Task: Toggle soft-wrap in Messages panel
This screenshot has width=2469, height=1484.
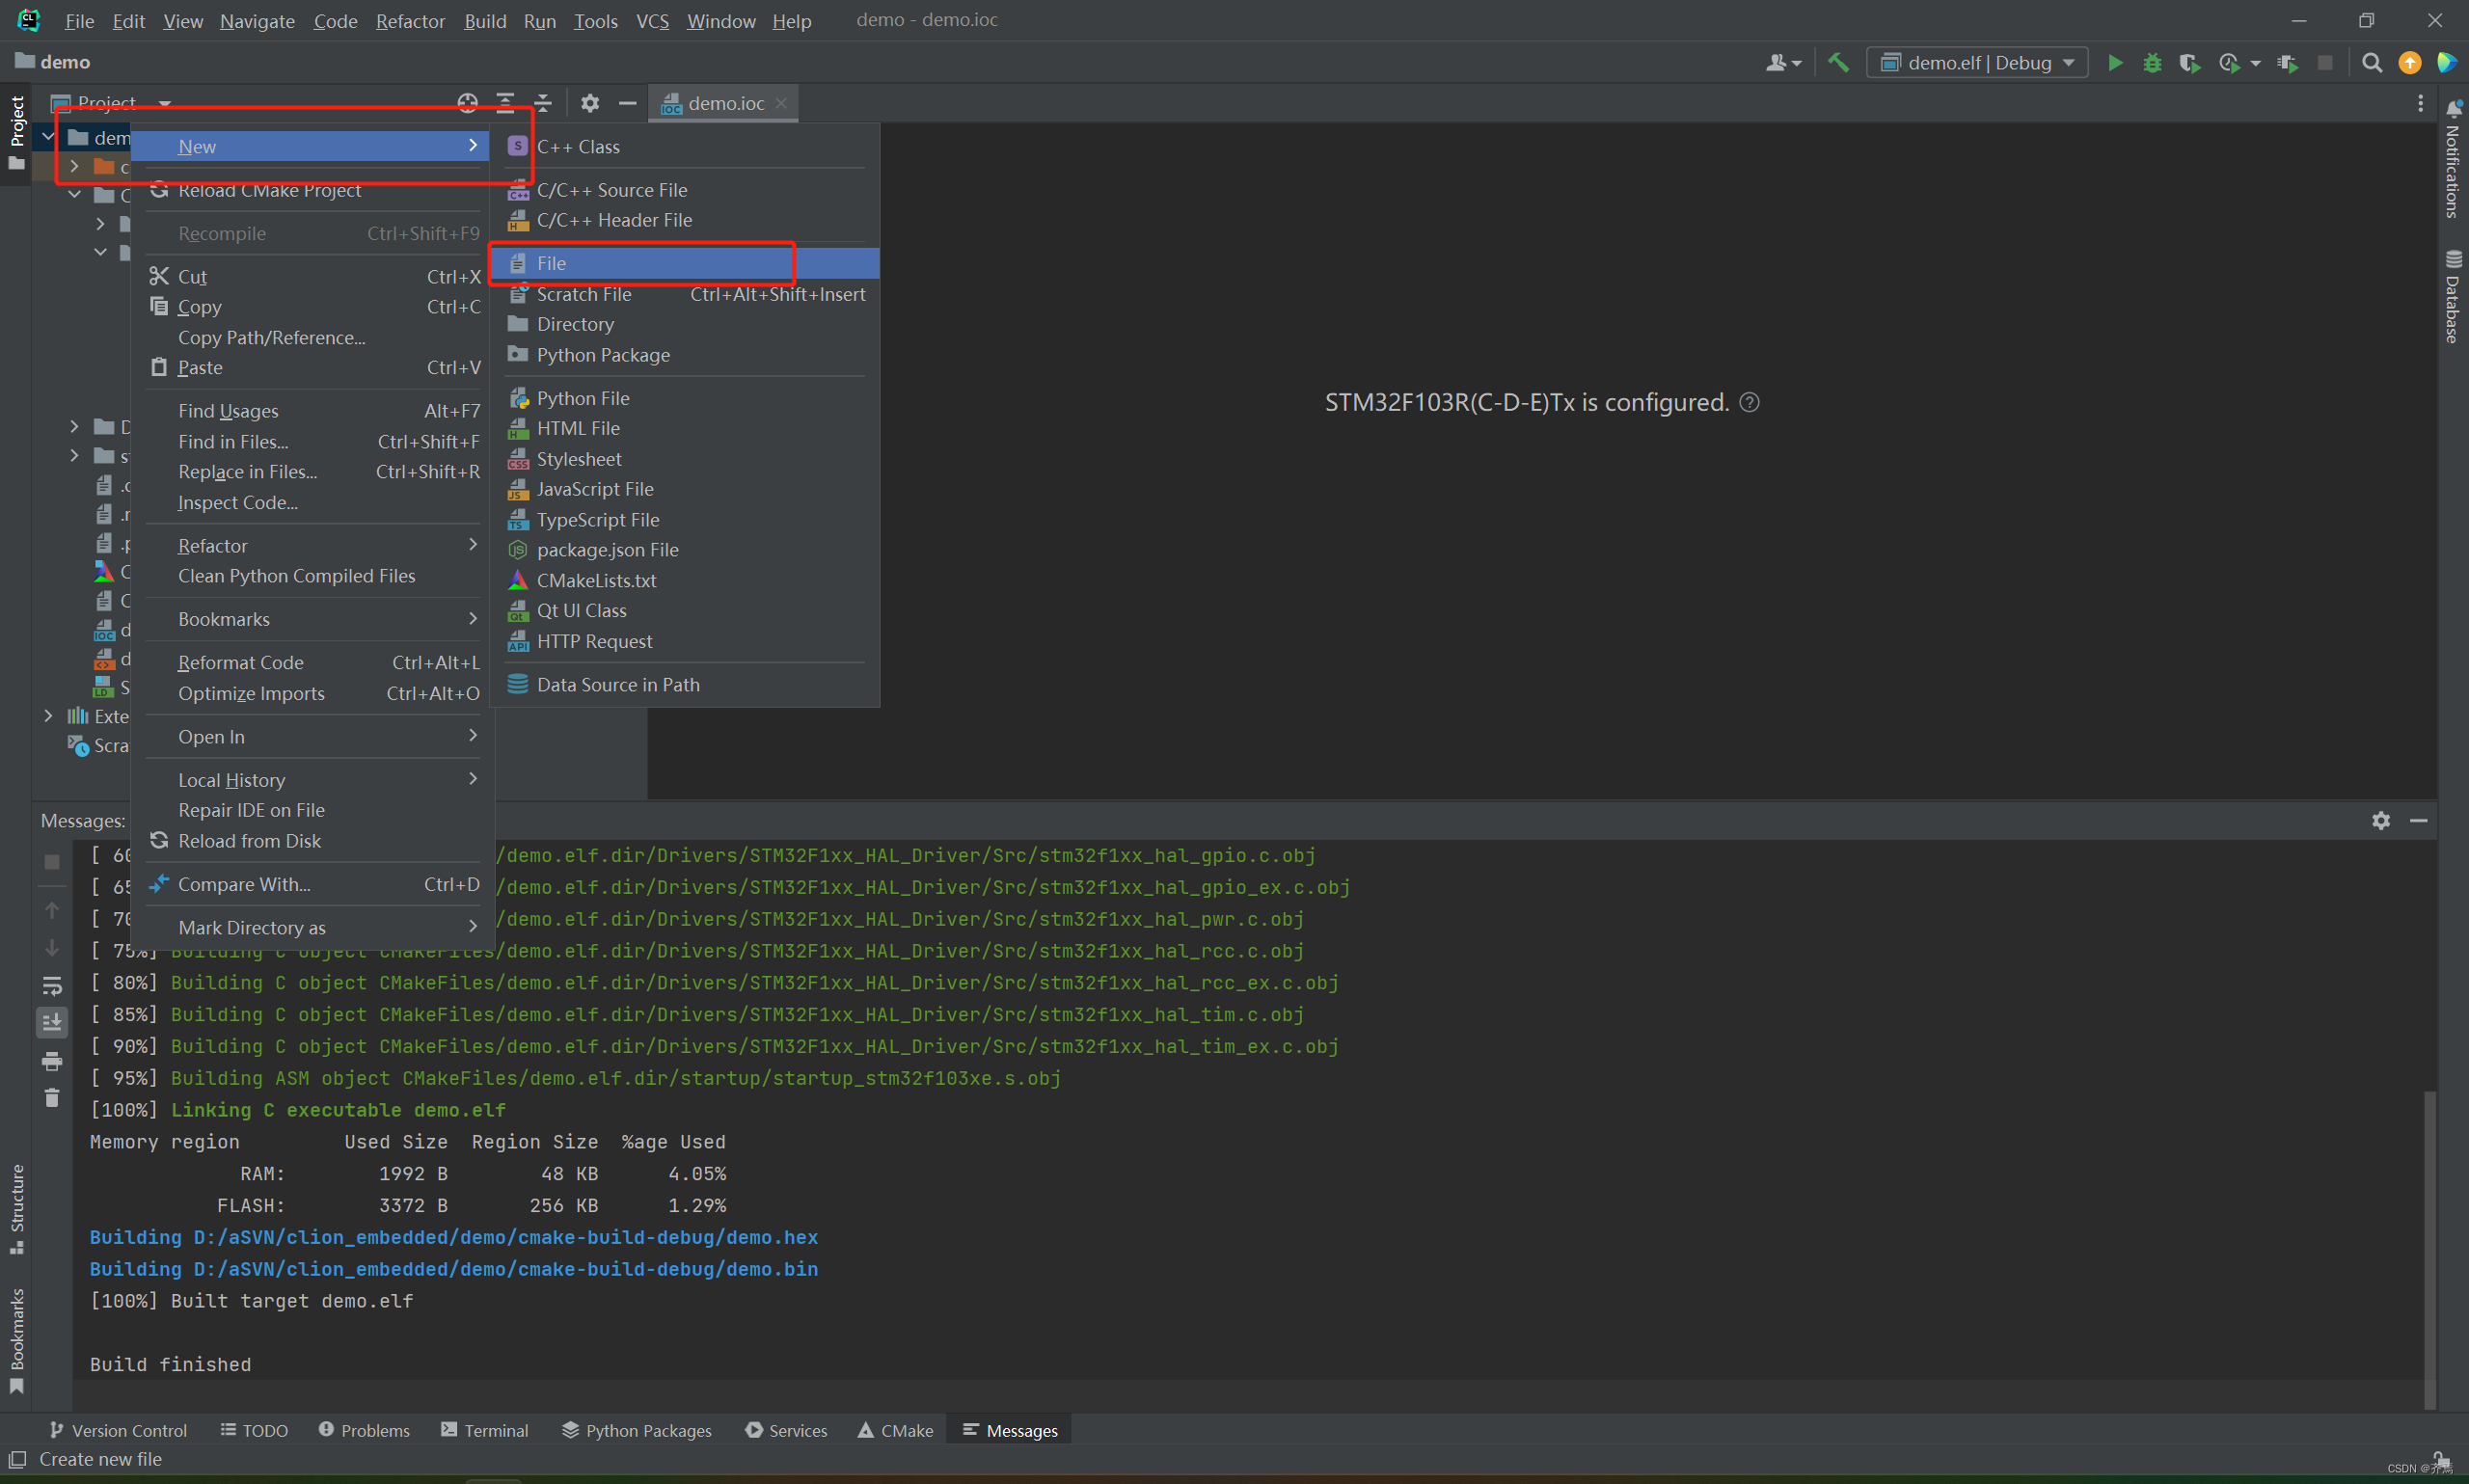Action: click(52, 986)
